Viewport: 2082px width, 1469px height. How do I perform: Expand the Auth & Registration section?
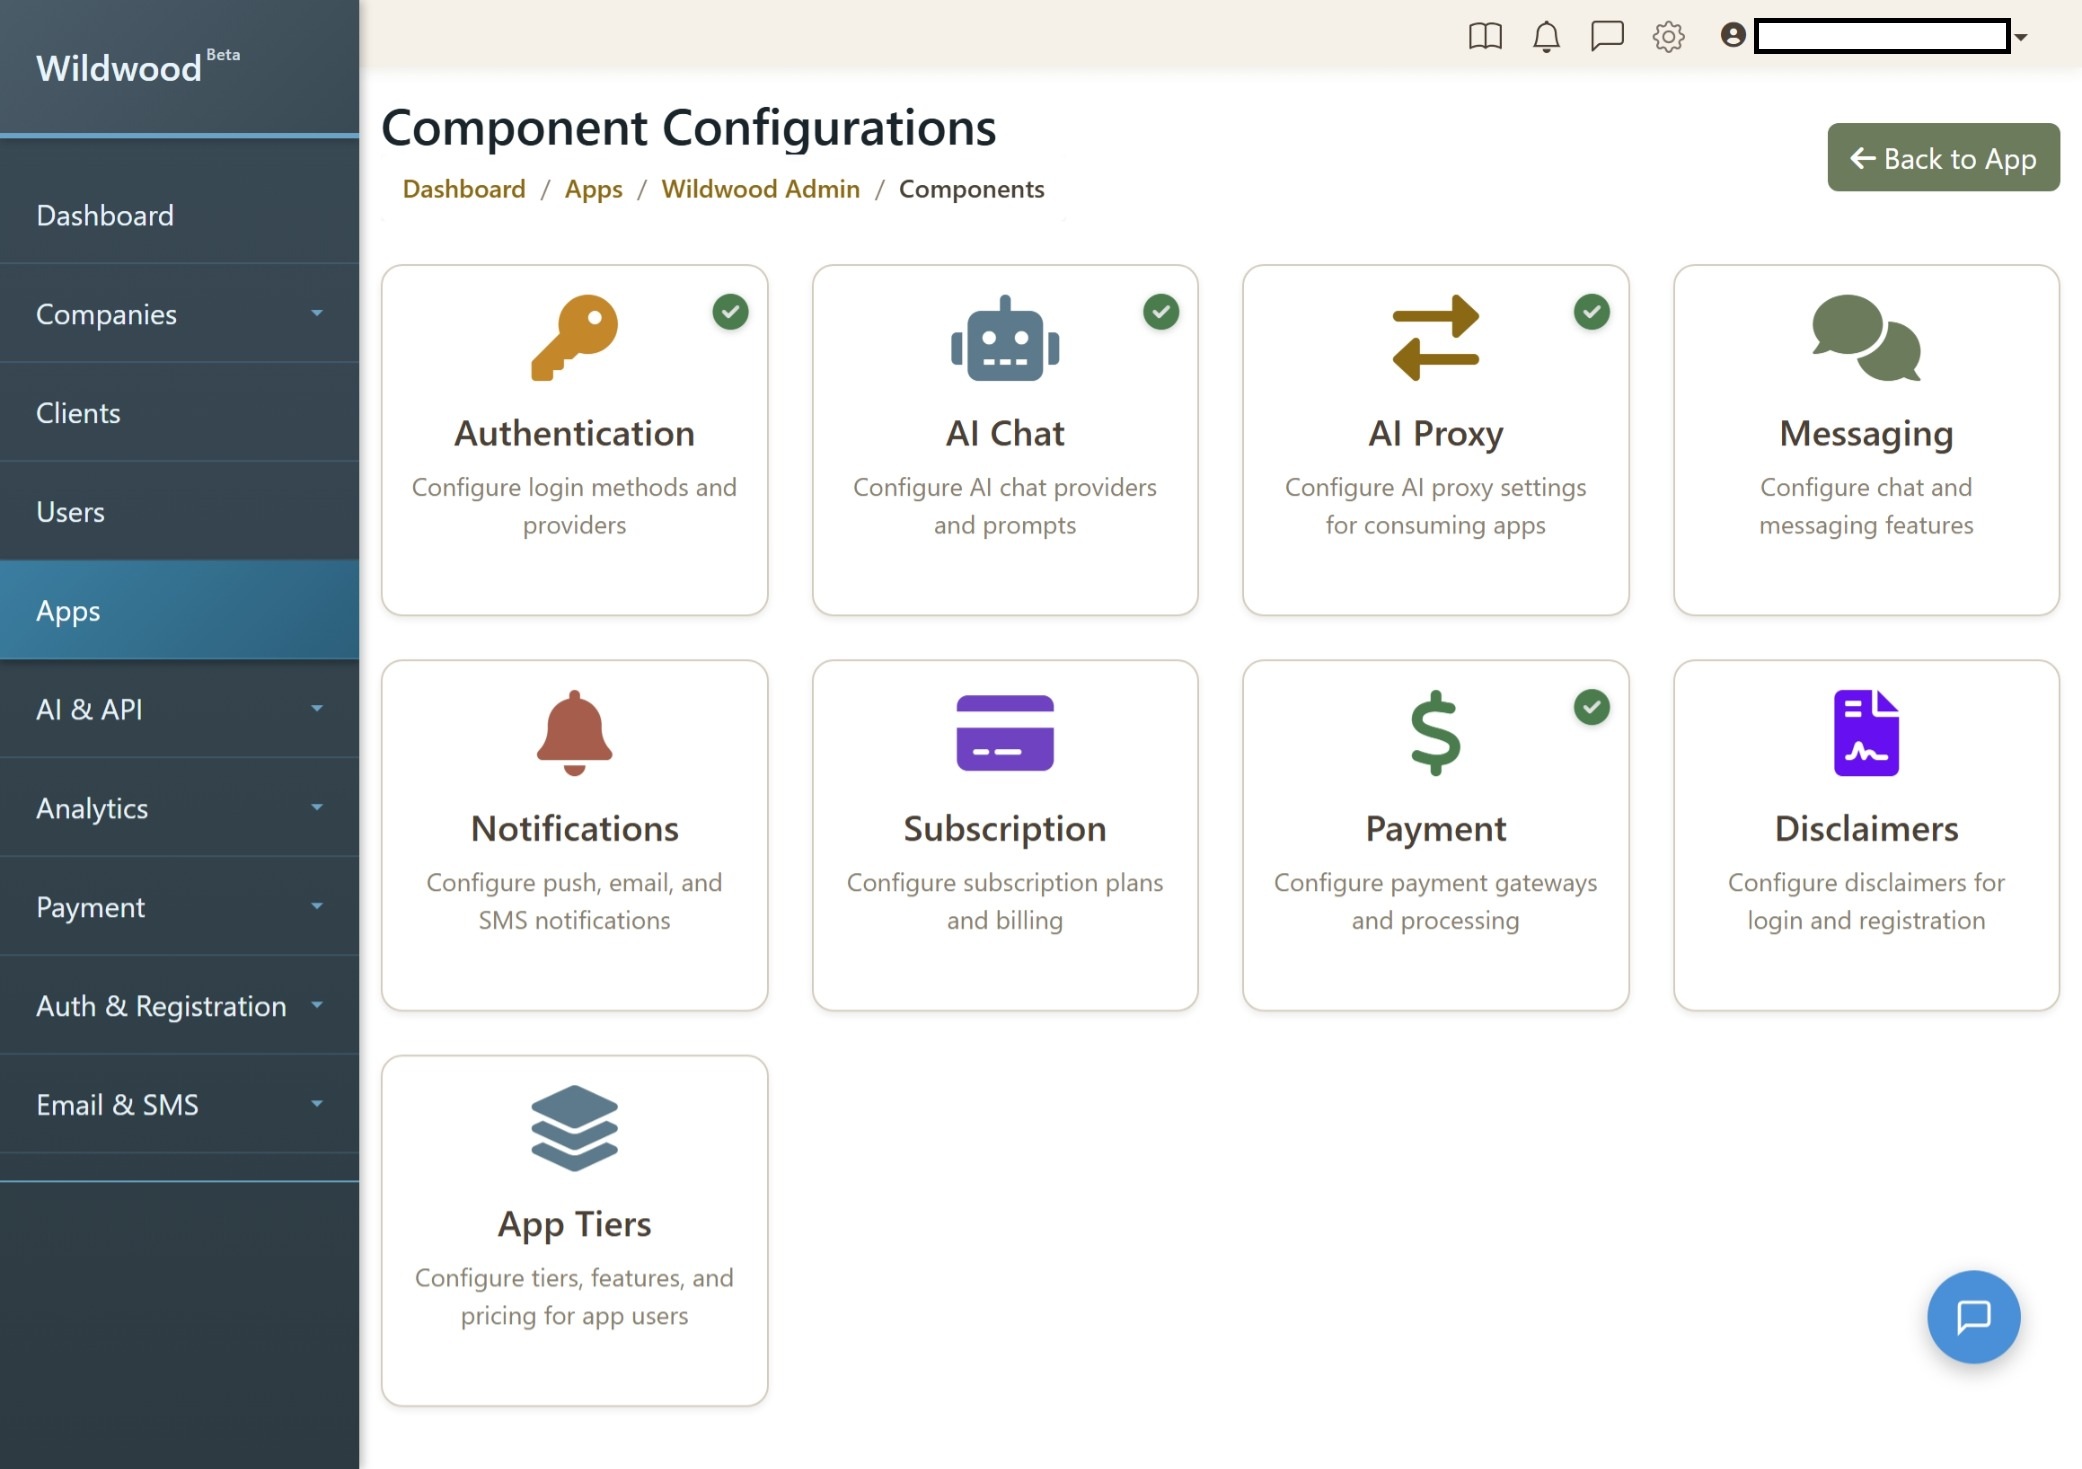(x=179, y=1006)
